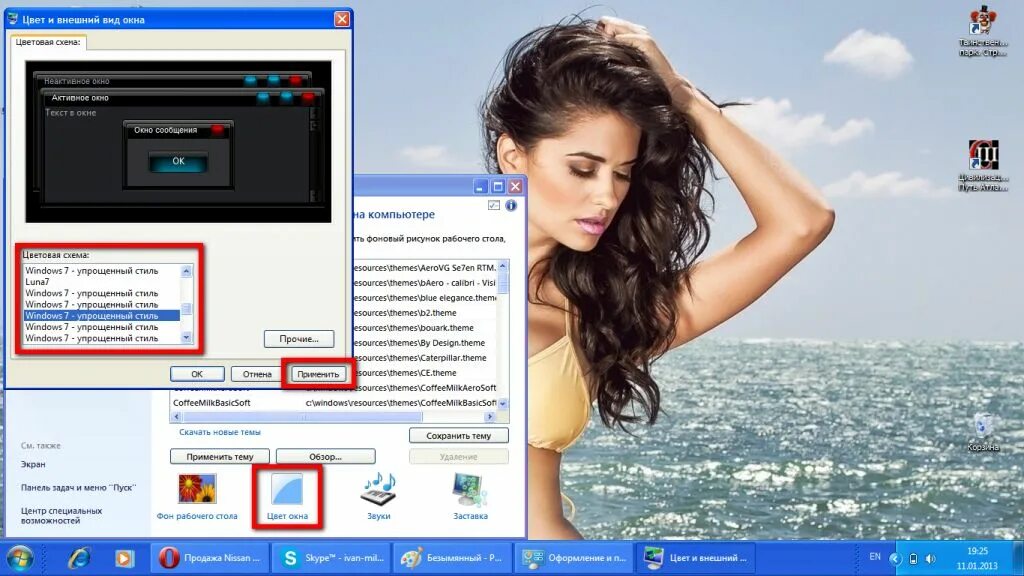Select the highlighted Windows 7 упрощенный стиль entry

(101, 315)
